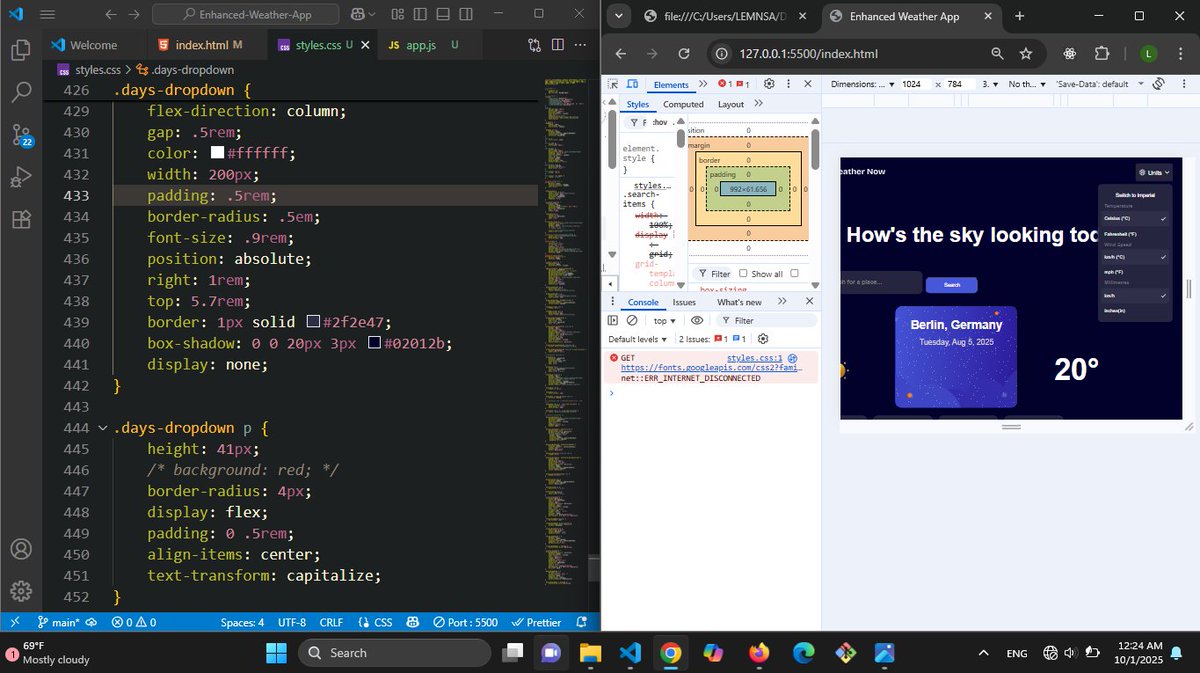Collapse the .days-dropdown p rule on line 444
The image size is (1200, 673).
click(103, 427)
